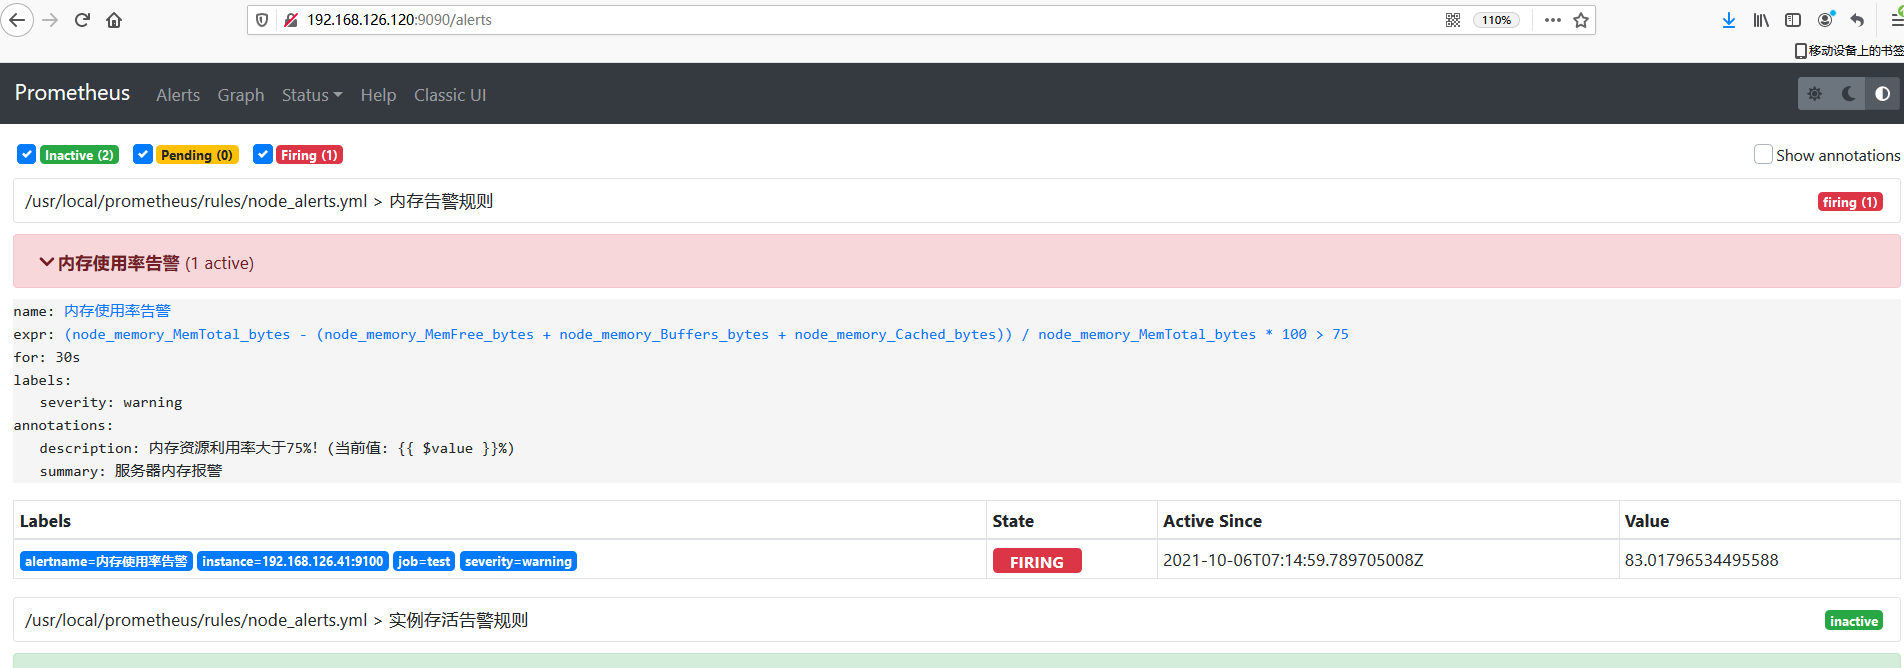Switch to the Classic UI
This screenshot has width=1904, height=668.
click(x=450, y=95)
